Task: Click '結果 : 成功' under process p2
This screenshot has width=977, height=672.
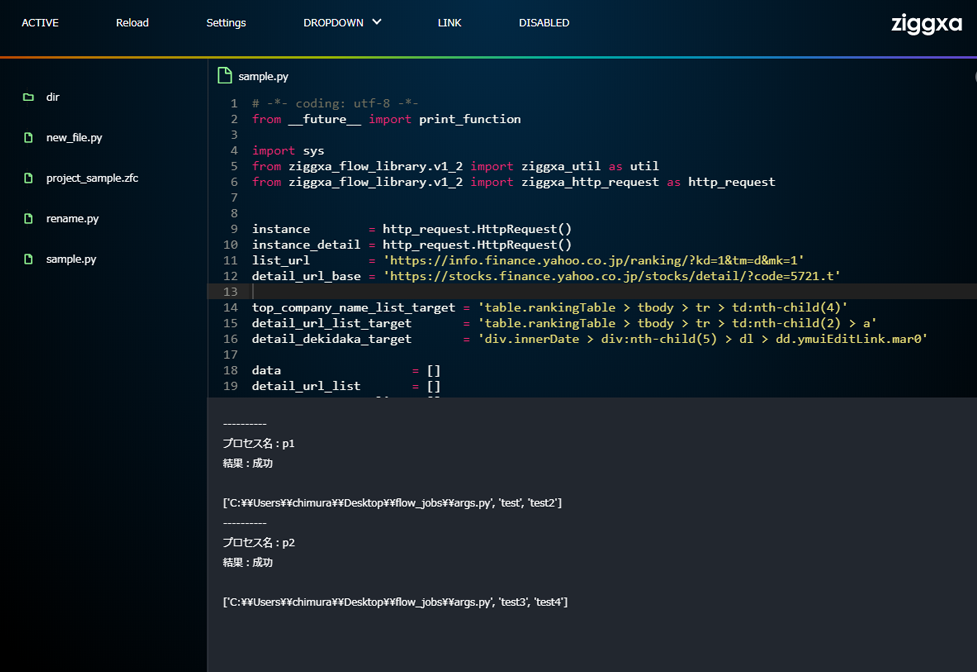Action: (248, 562)
